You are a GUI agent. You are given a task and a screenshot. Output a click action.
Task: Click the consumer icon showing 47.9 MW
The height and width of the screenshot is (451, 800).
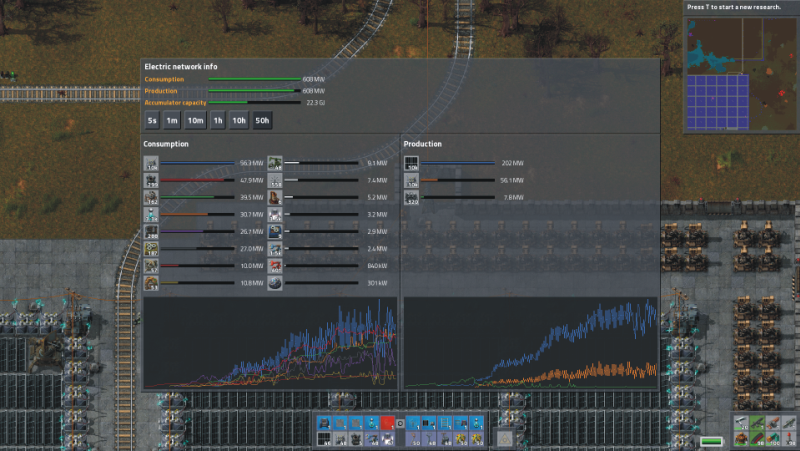pos(151,181)
